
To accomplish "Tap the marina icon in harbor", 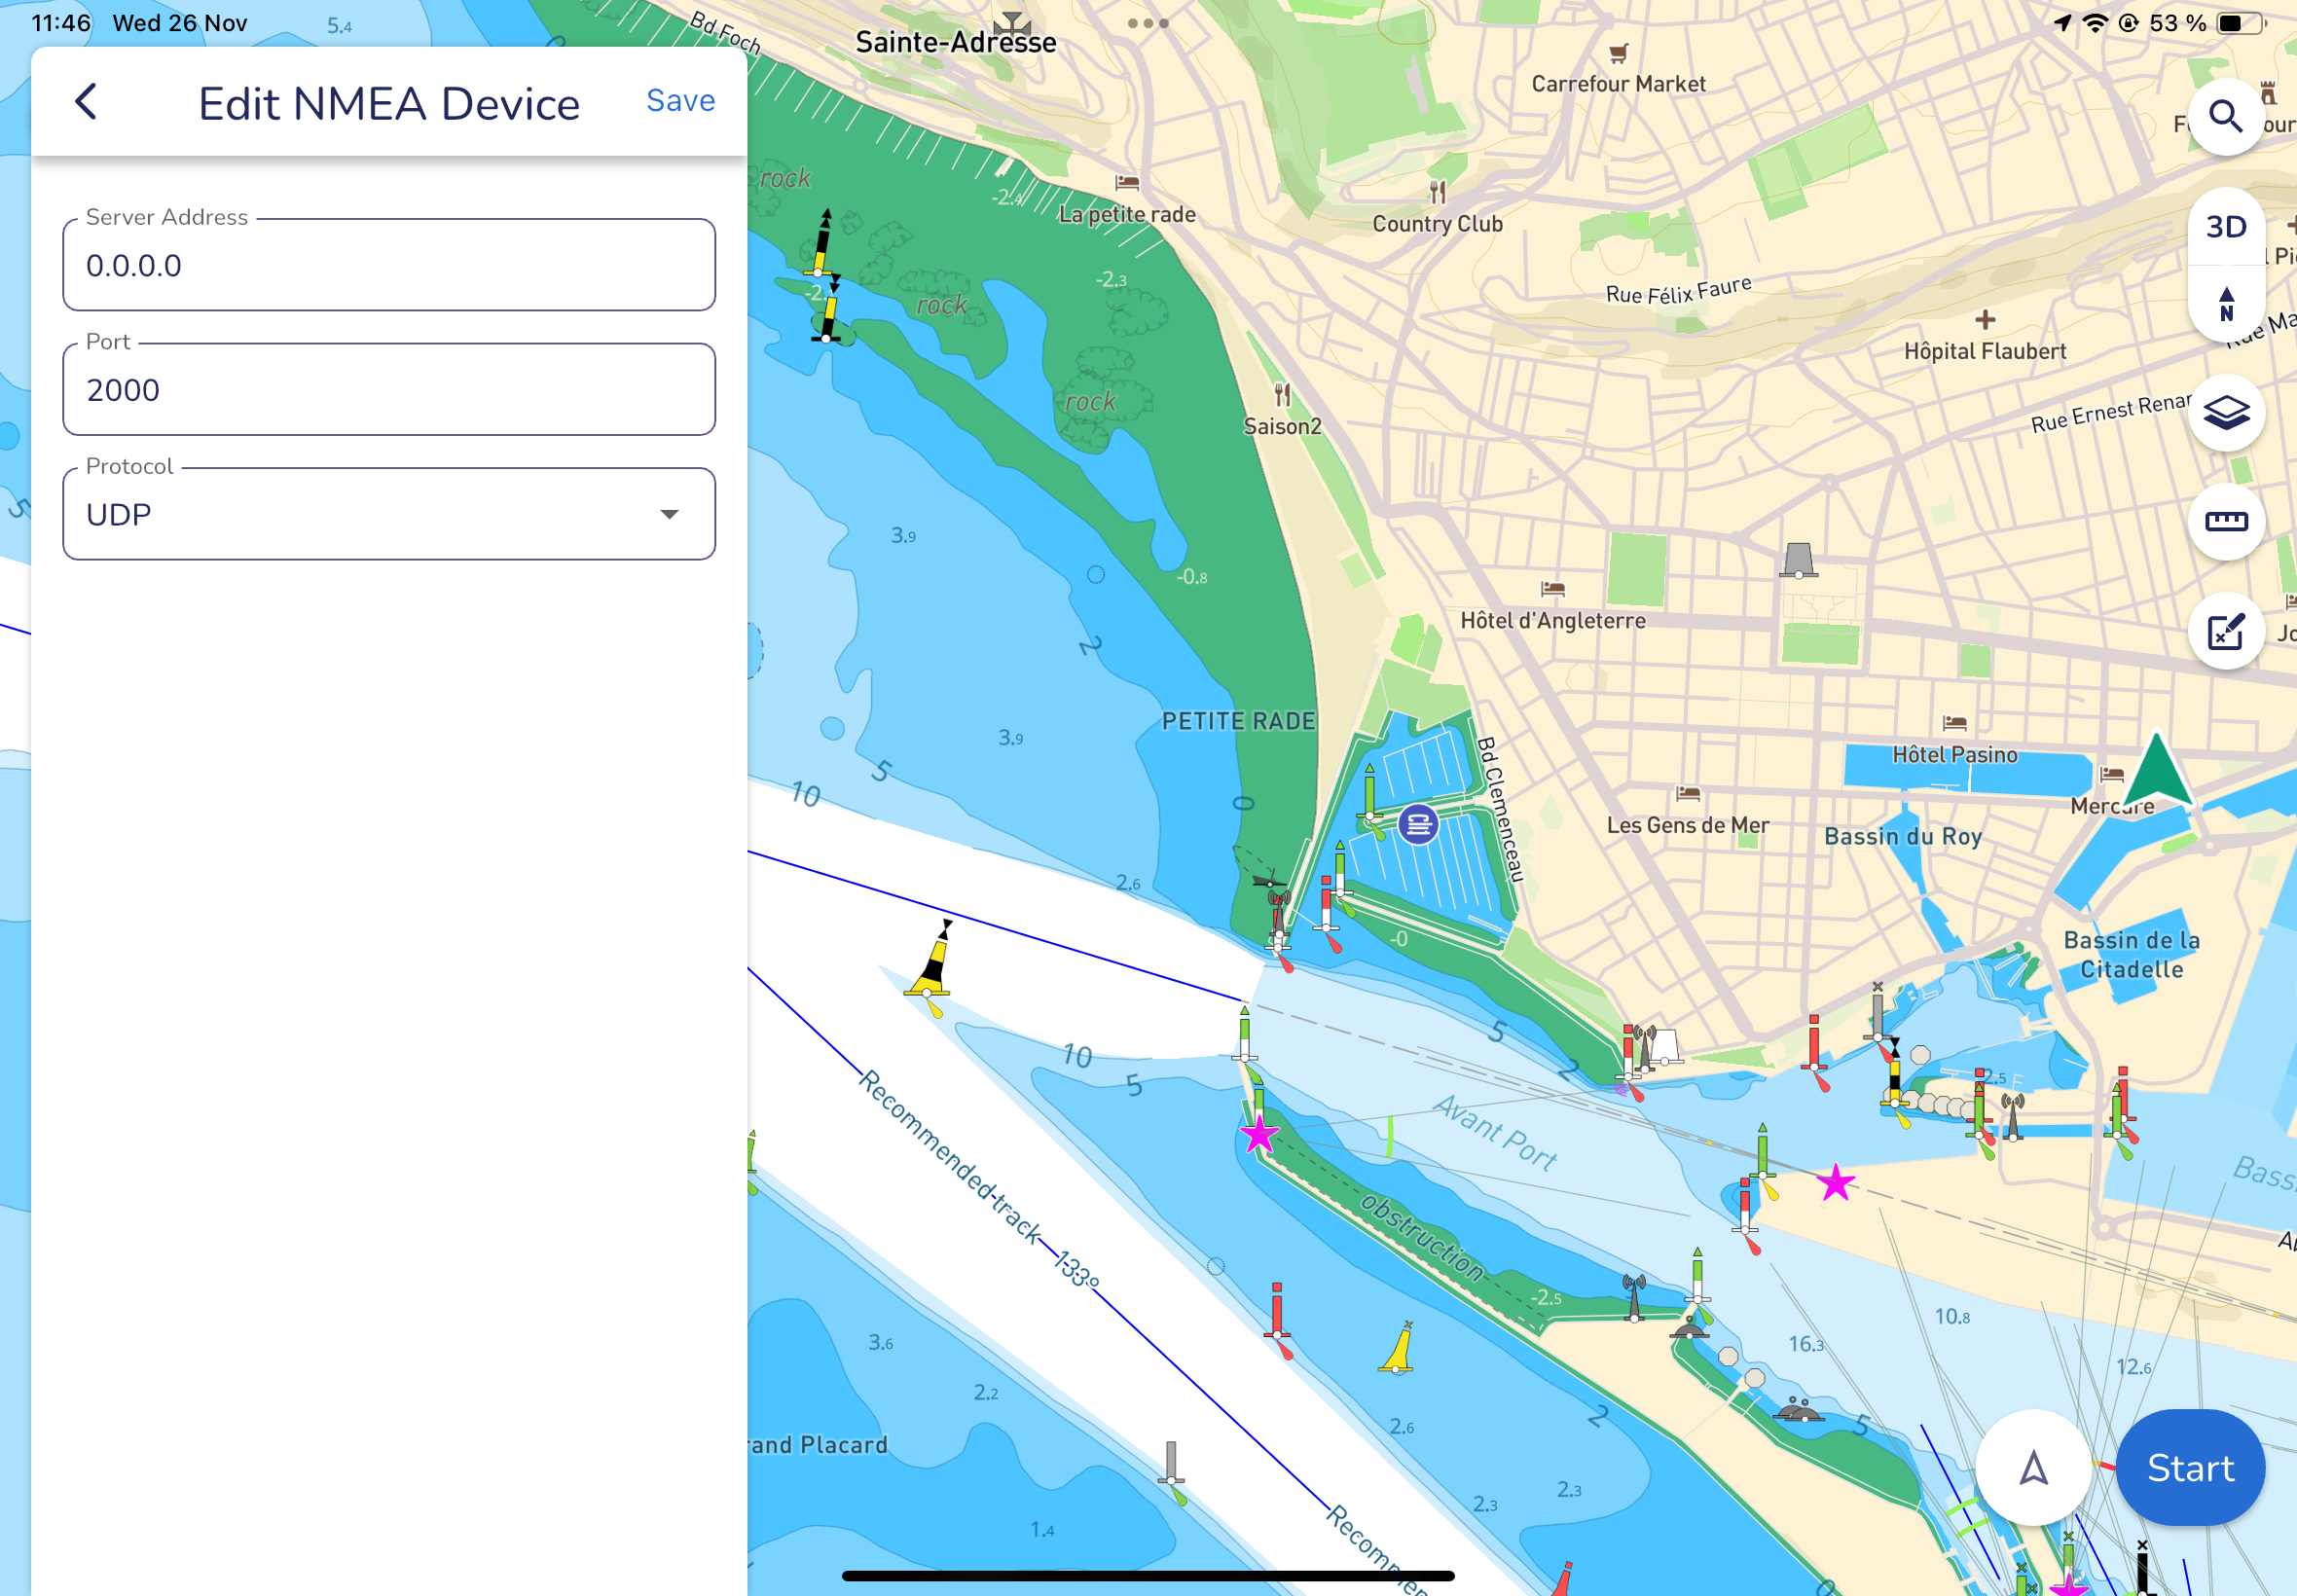I will (x=1418, y=825).
